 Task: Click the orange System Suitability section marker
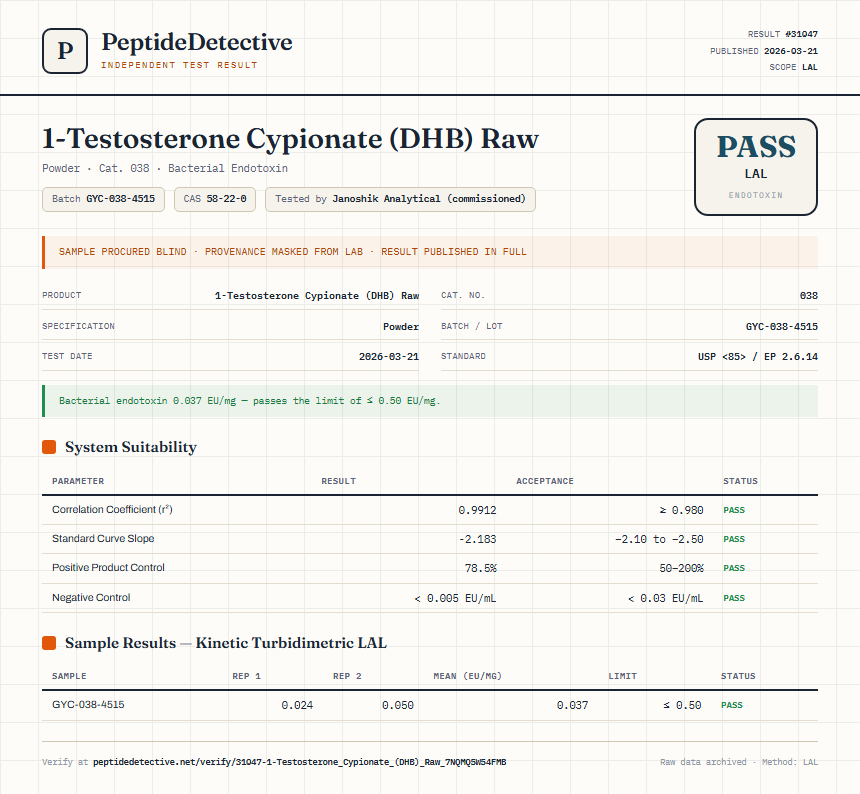[49, 447]
